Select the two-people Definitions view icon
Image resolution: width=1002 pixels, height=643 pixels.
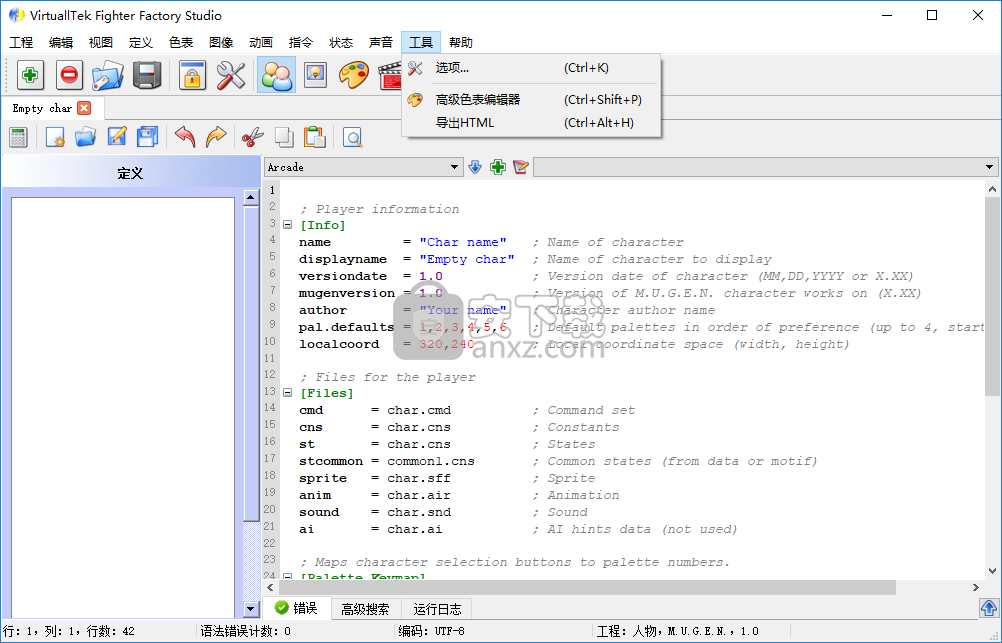(276, 75)
